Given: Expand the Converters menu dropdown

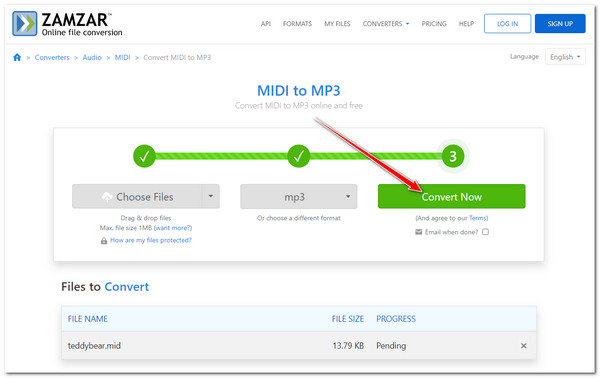Looking at the screenshot, I should [x=386, y=24].
